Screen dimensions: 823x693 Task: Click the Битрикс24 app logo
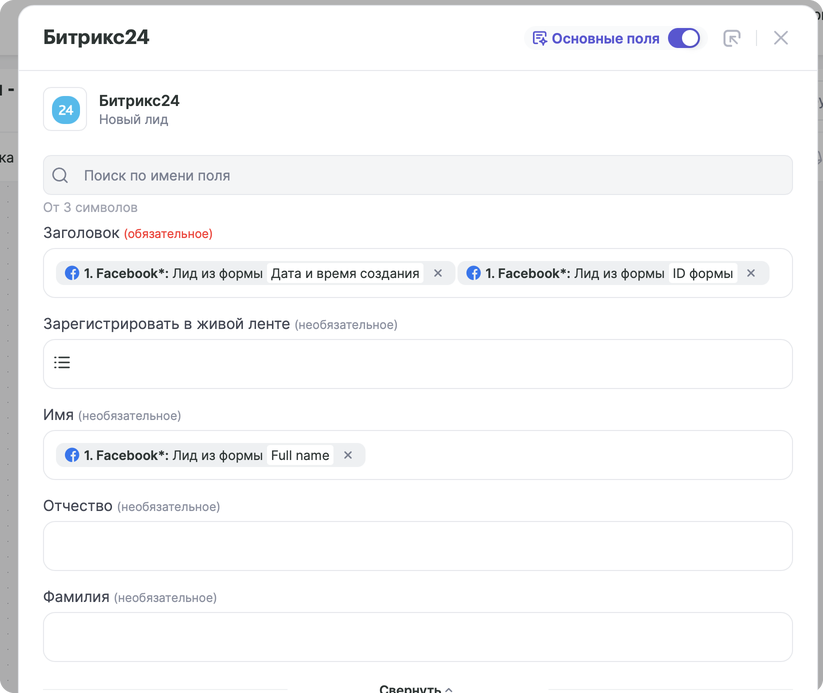[65, 109]
